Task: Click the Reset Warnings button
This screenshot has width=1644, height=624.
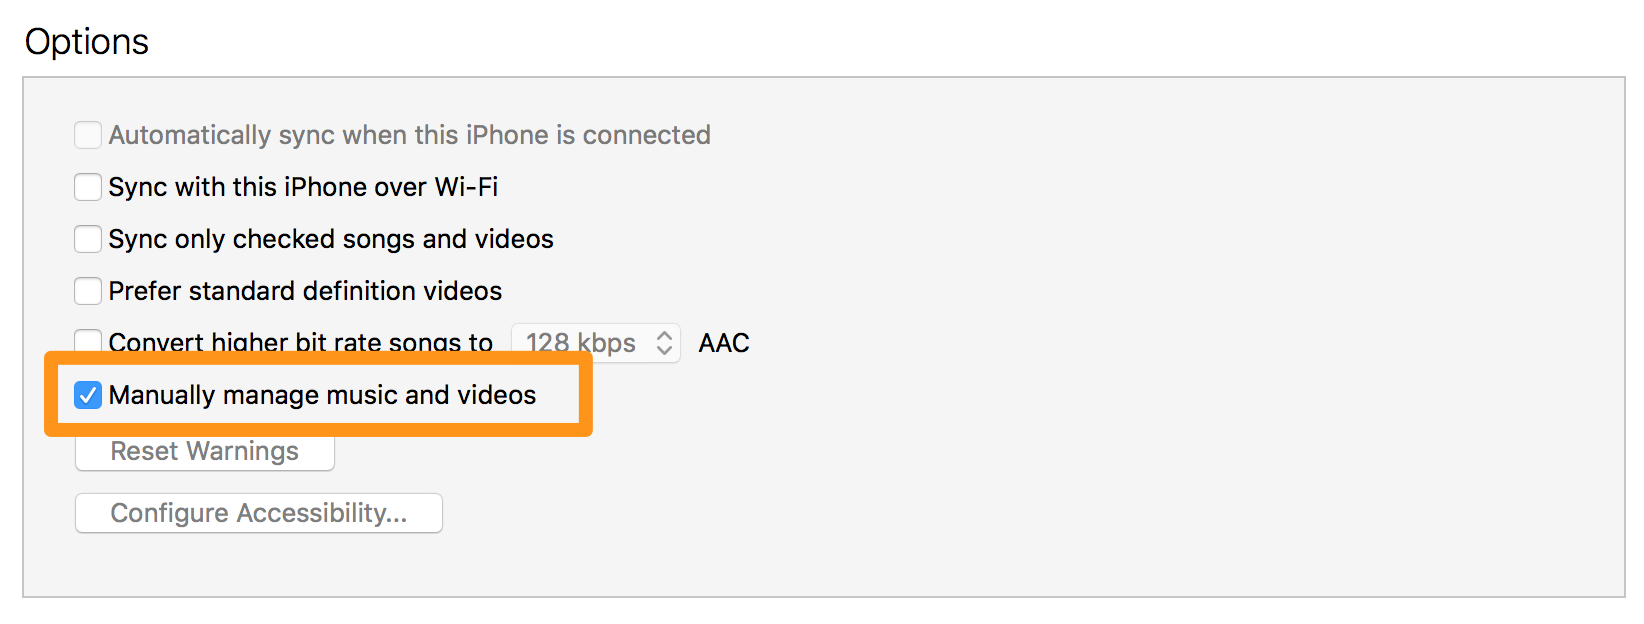Action: 205,453
